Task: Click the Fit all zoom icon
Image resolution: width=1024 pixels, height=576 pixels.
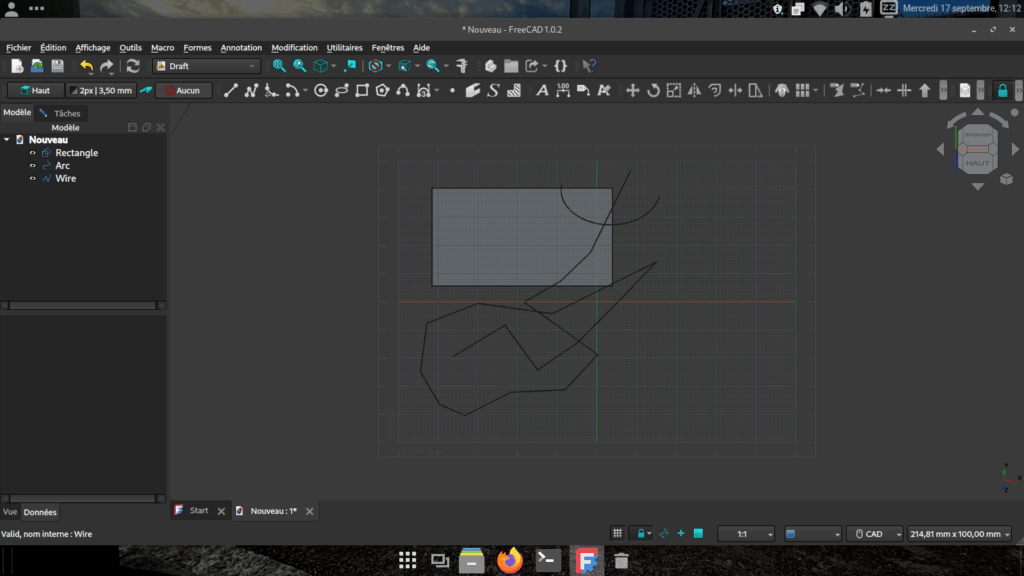Action: coord(279,66)
